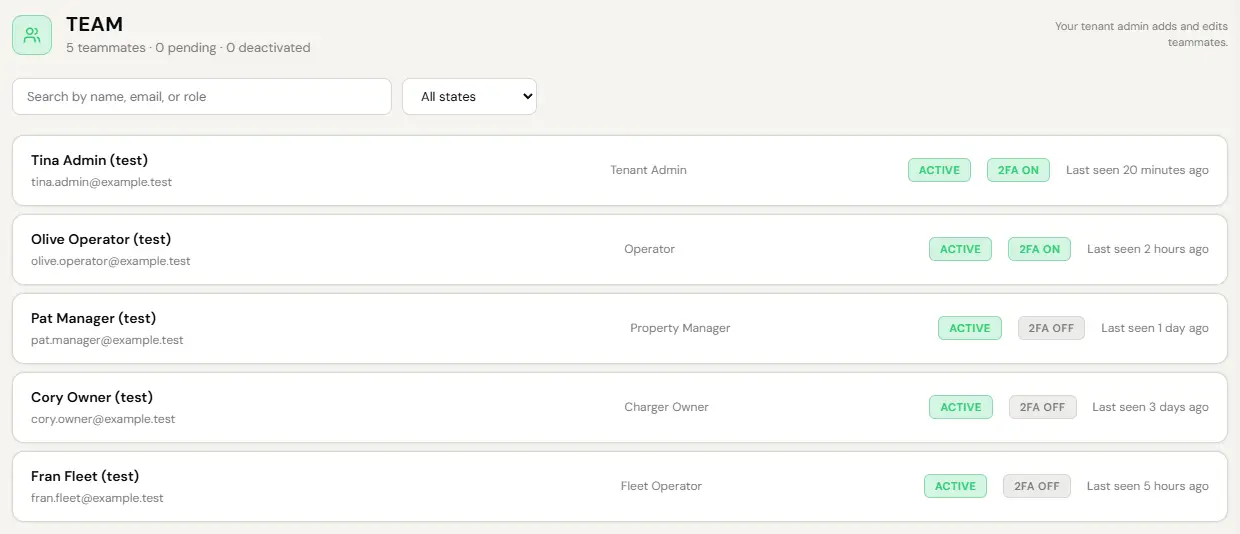This screenshot has width=1240, height=534.
Task: Click olive.operator@example.test email
Action: click(111, 261)
